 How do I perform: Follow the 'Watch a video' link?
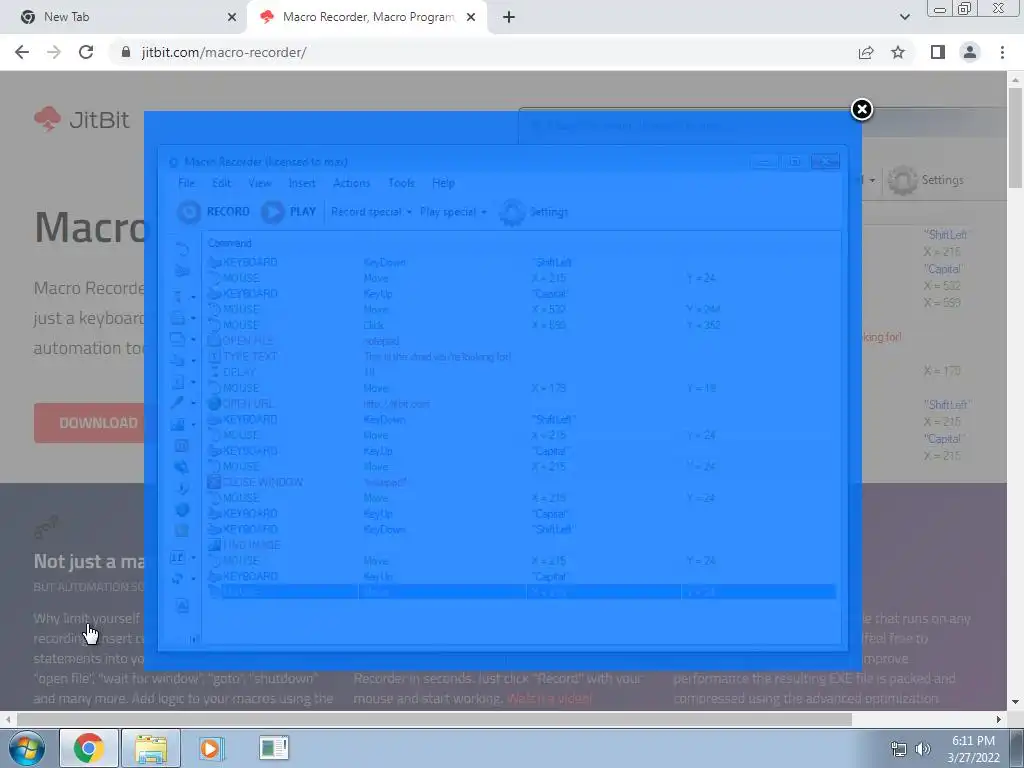click(549, 699)
